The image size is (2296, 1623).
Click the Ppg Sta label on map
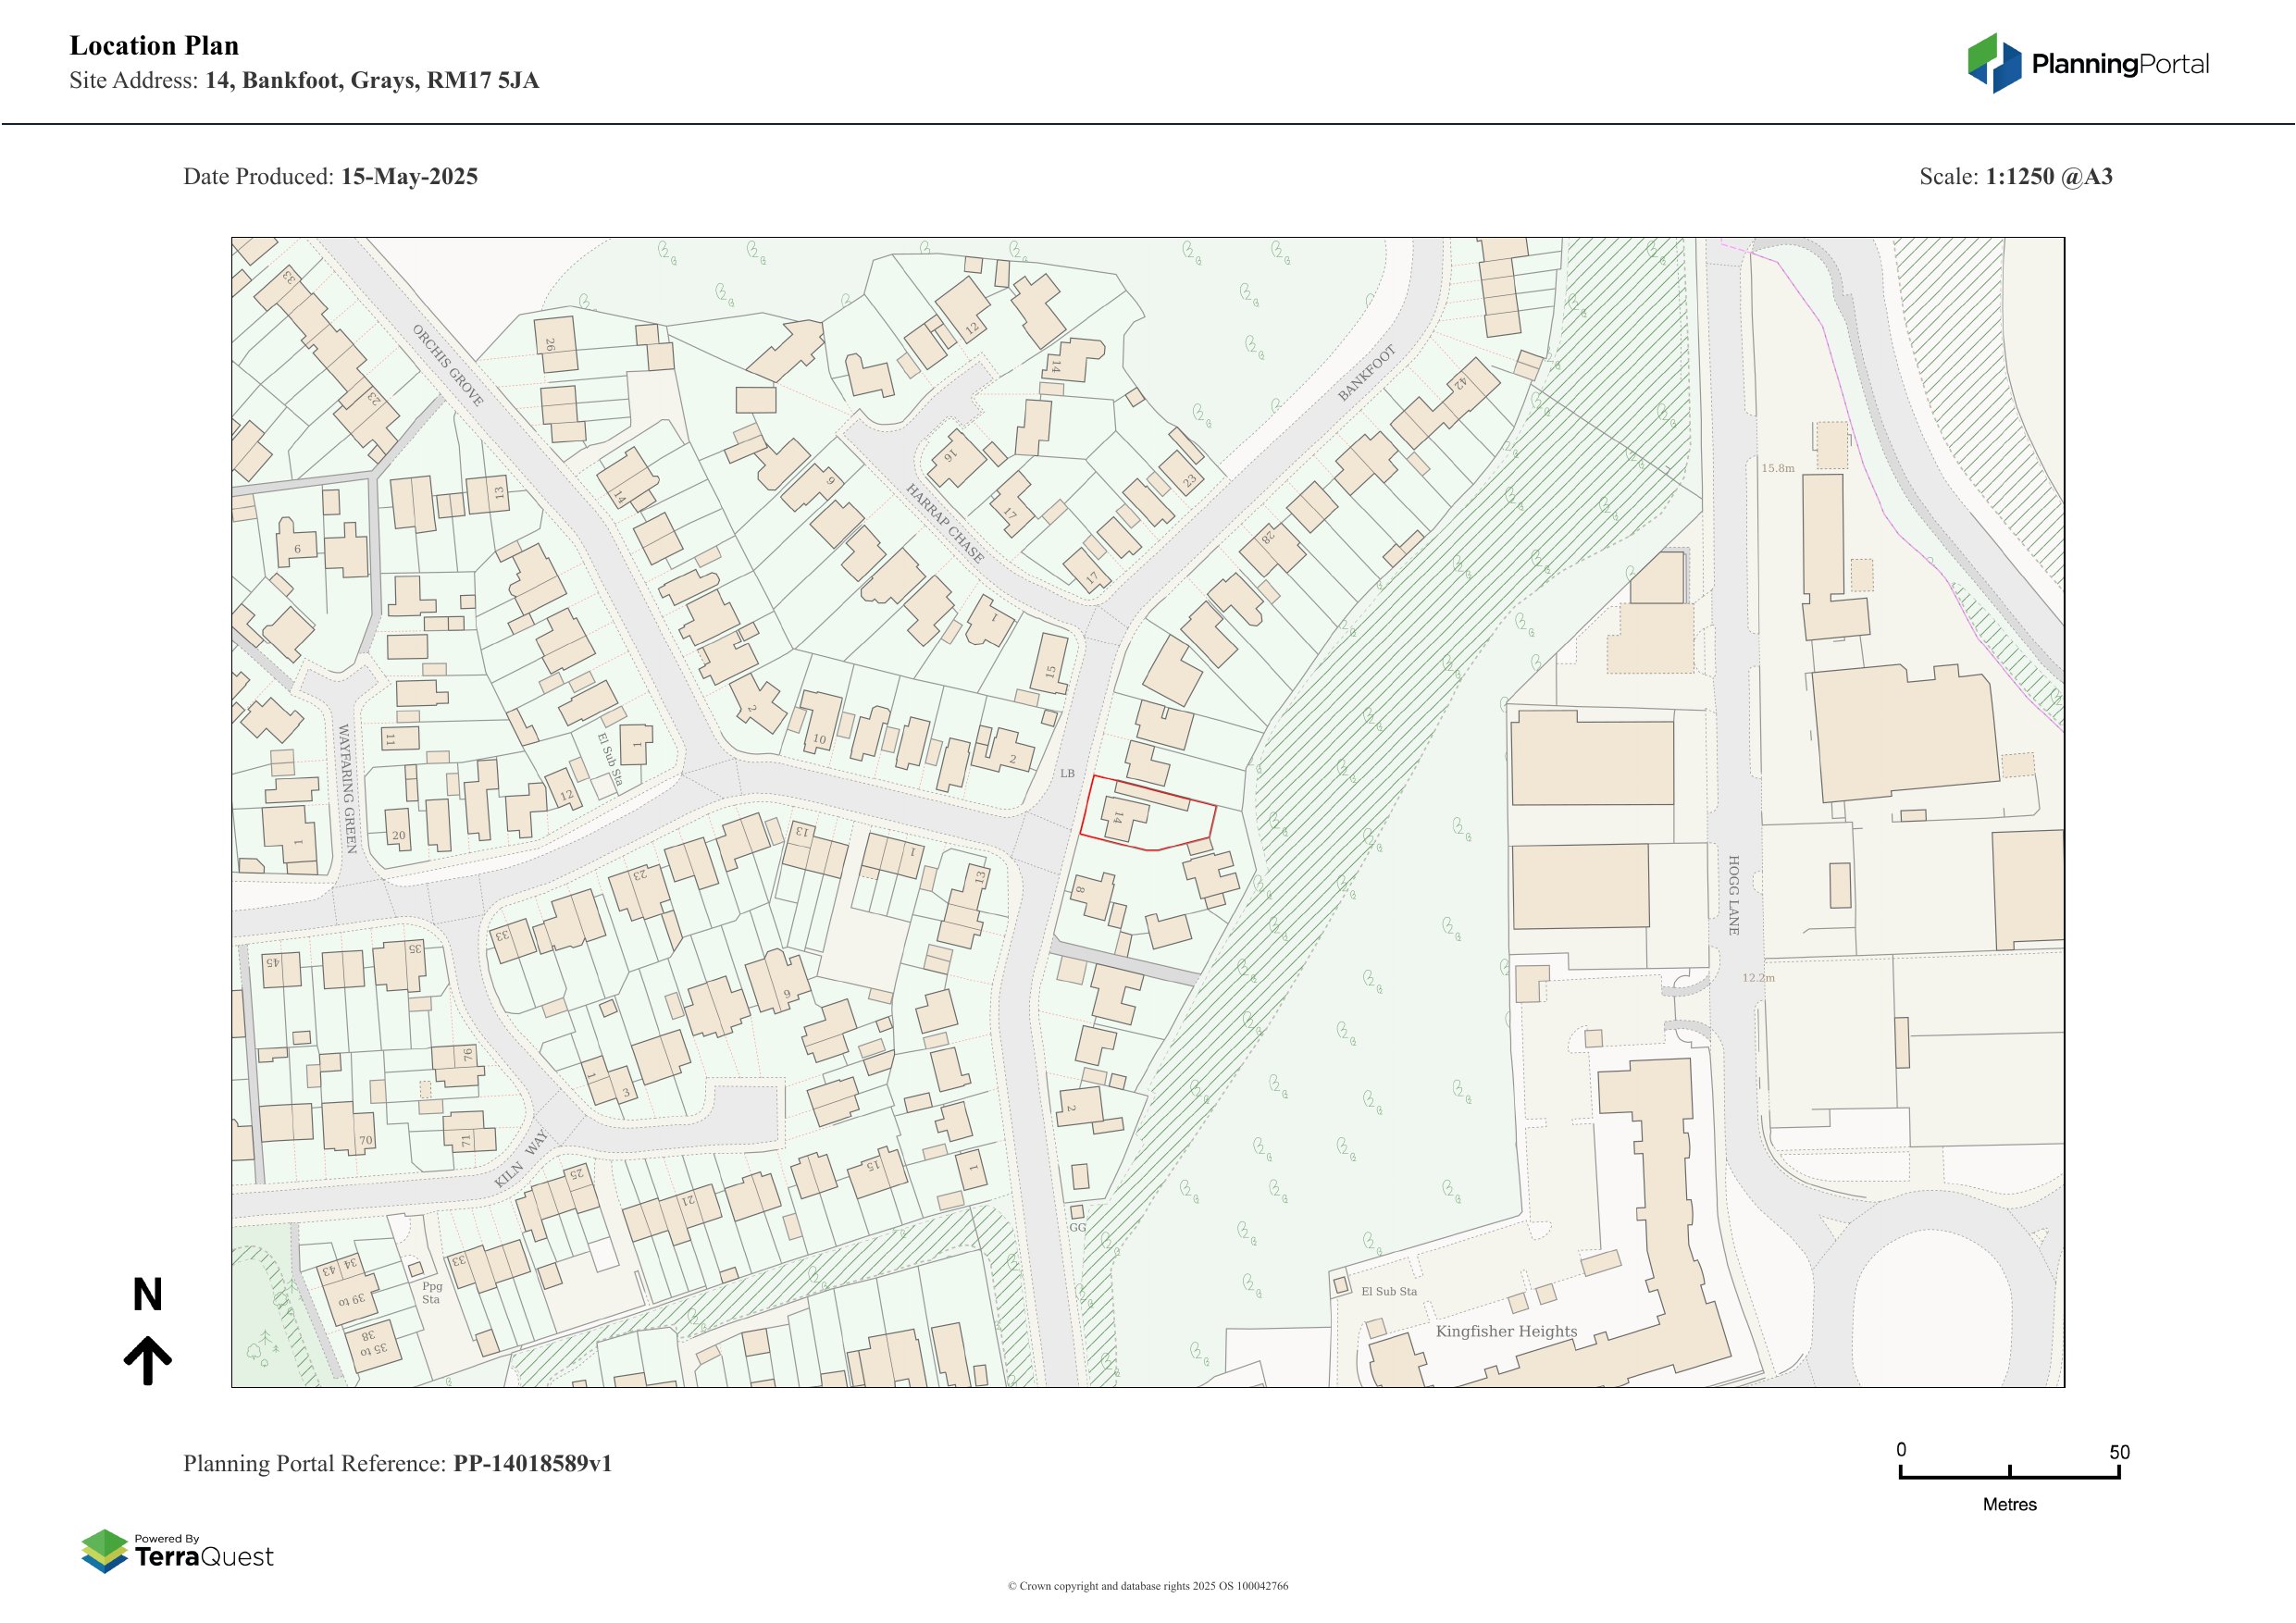[x=431, y=1293]
